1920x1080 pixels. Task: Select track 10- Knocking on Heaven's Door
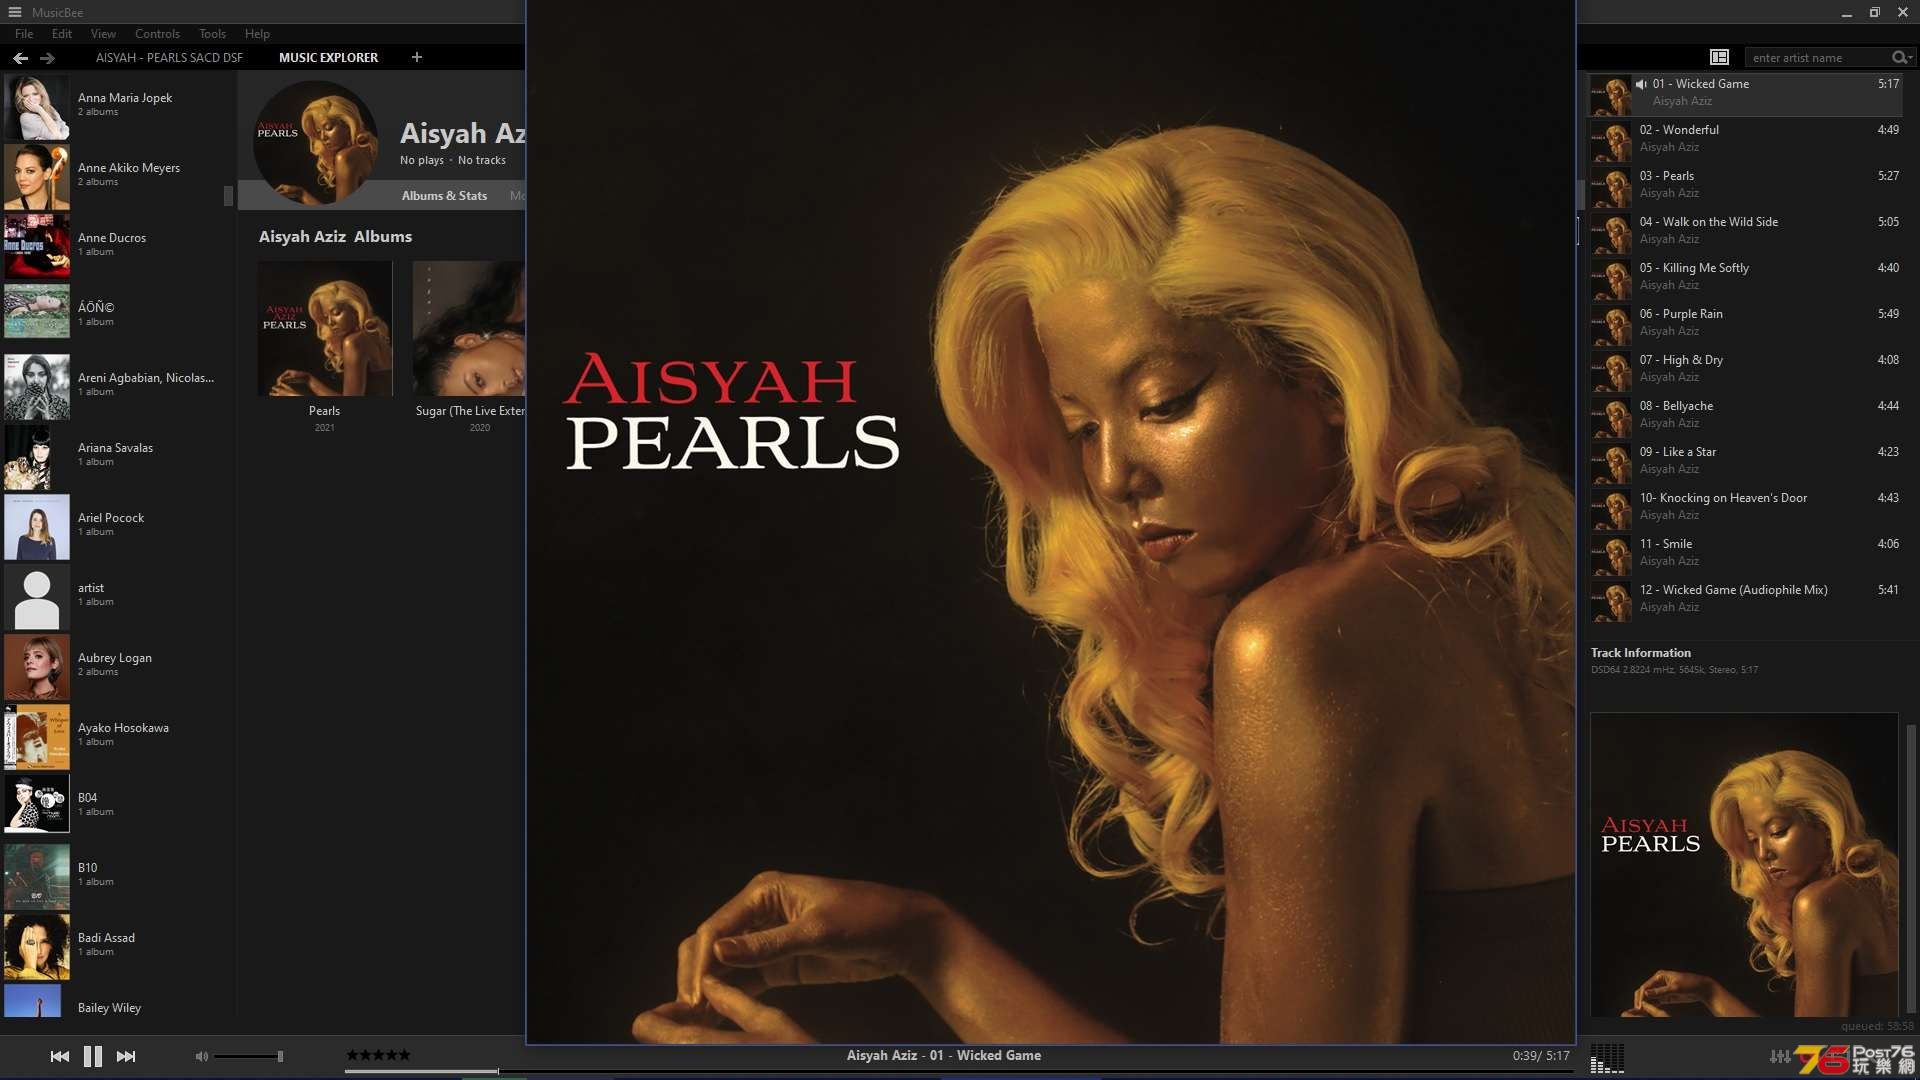tap(1745, 507)
